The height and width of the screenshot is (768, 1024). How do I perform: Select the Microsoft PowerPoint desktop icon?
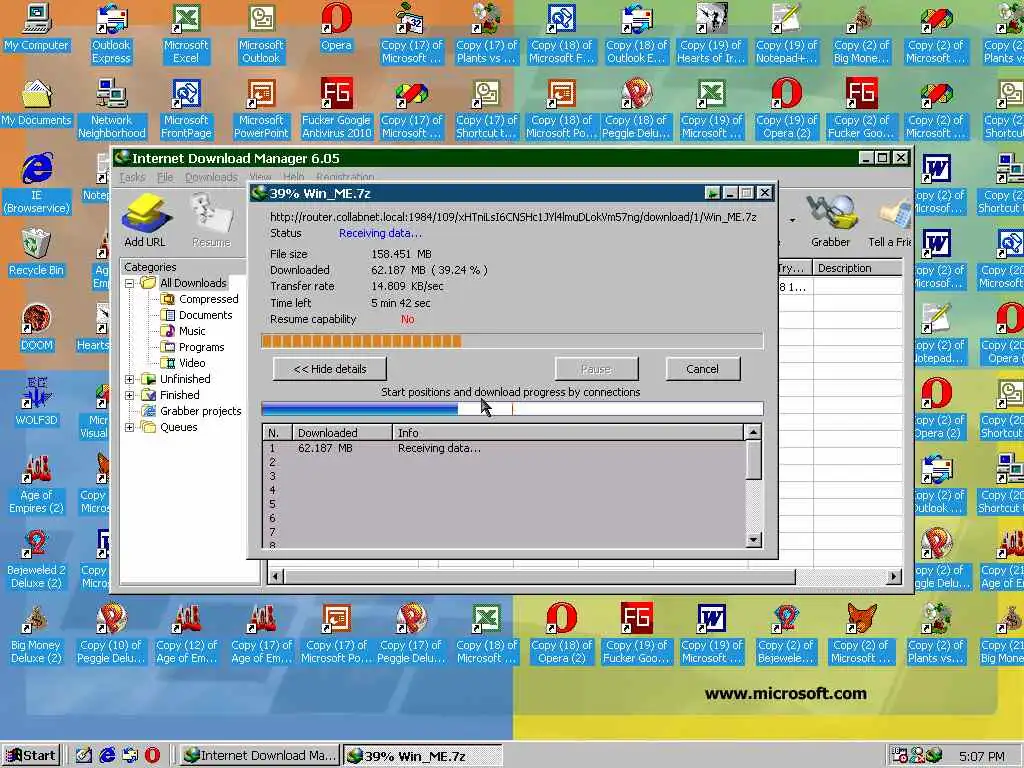pyautogui.click(x=261, y=109)
